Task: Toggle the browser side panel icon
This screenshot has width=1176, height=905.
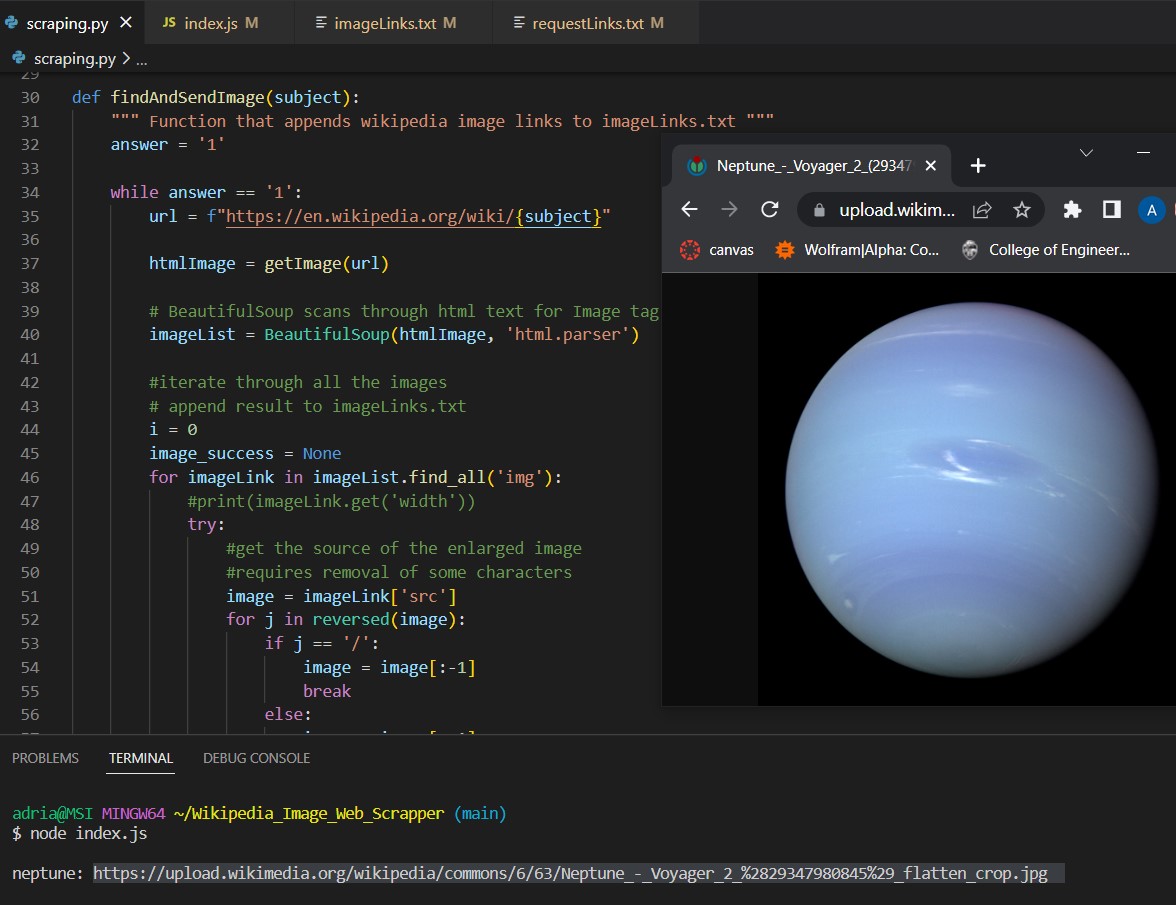Action: 1111,210
